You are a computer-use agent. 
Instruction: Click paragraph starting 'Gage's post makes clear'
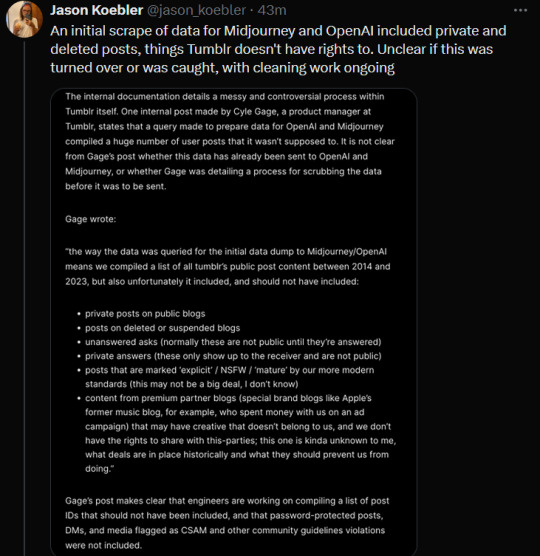(x=227, y=523)
